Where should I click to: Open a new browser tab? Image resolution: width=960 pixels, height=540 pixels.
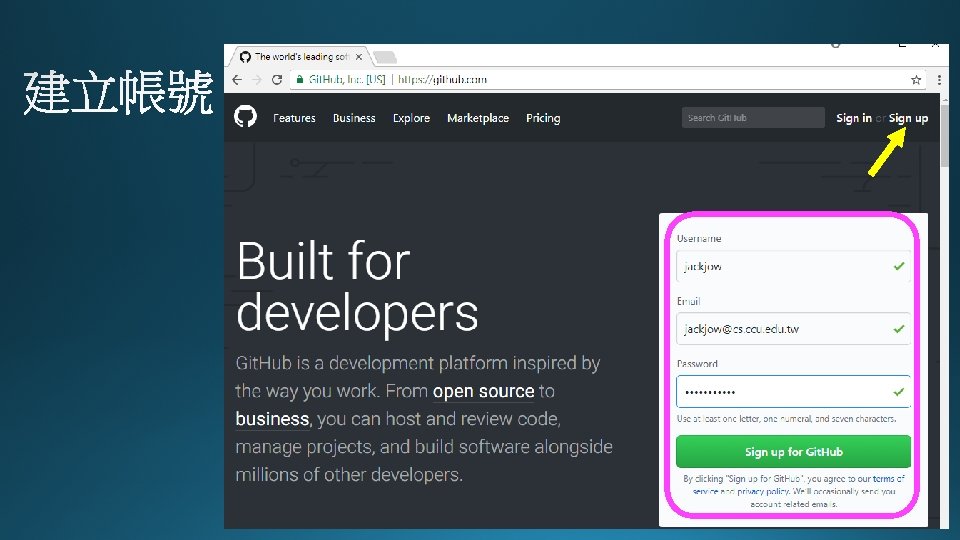(385, 57)
